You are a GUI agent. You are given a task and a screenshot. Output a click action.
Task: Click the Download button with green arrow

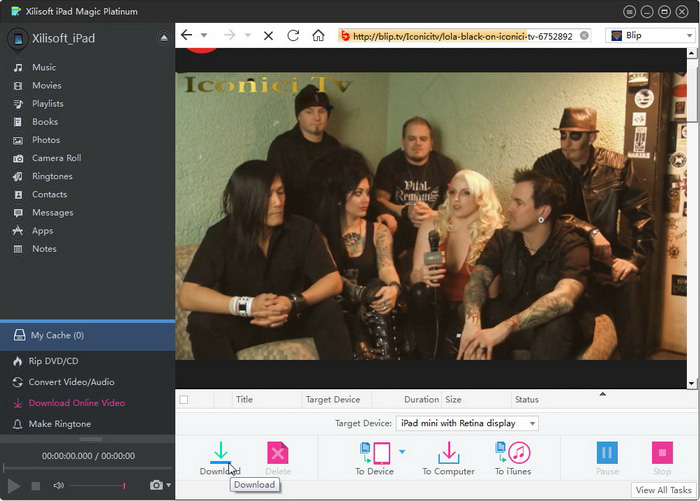220,456
